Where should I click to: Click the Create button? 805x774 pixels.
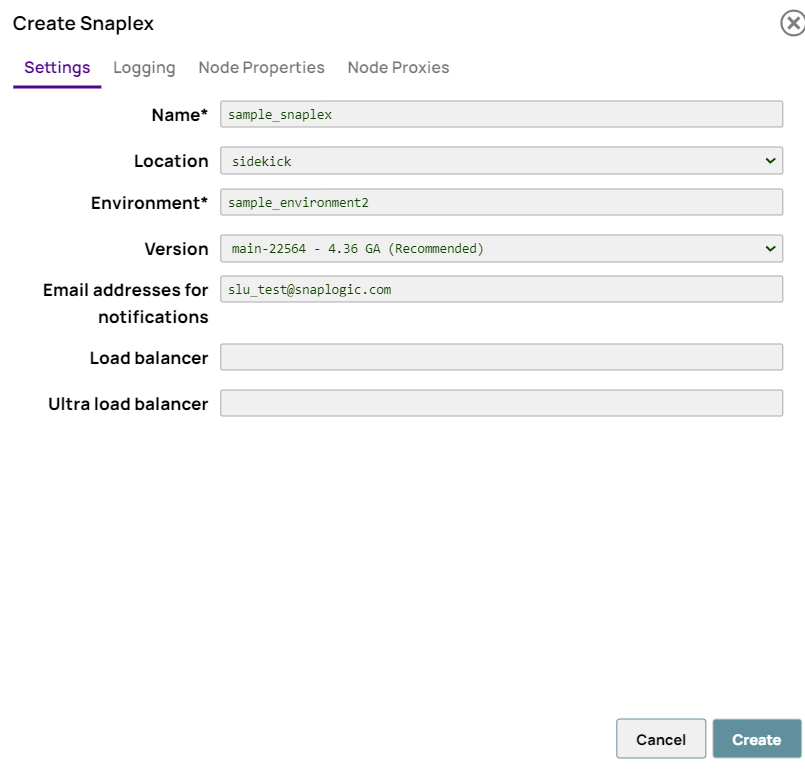(756, 739)
